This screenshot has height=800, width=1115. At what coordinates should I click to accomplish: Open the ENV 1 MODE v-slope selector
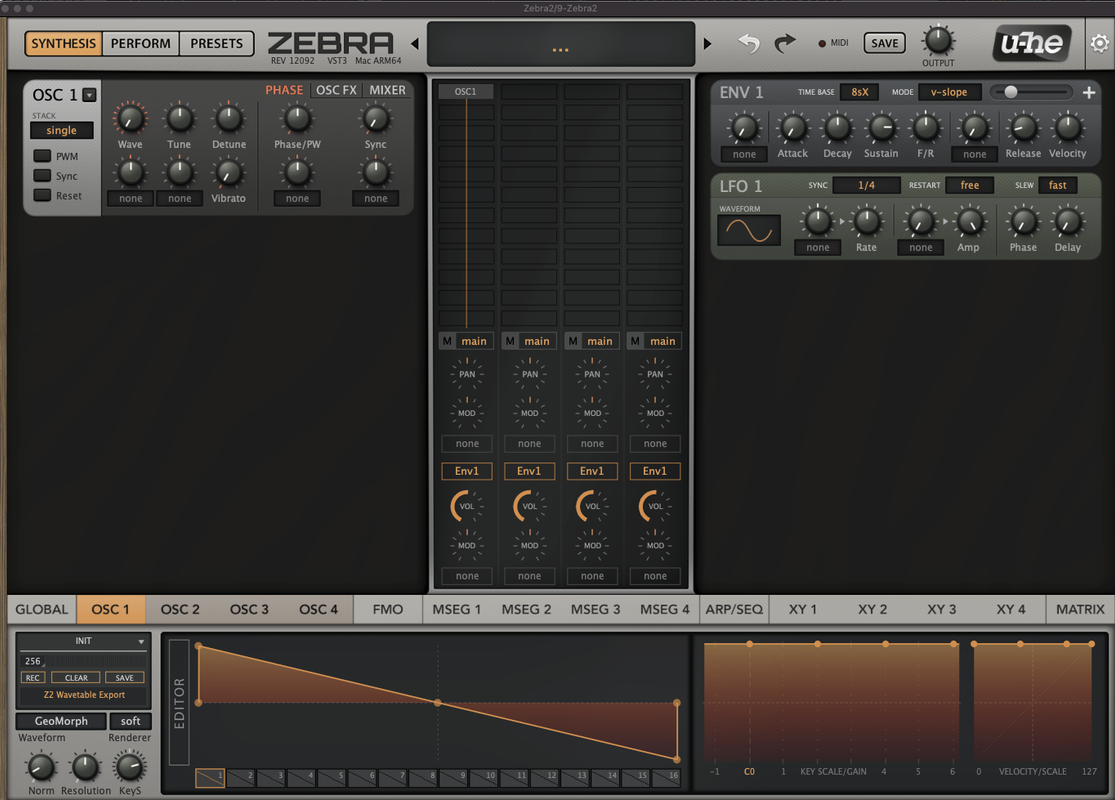point(949,92)
